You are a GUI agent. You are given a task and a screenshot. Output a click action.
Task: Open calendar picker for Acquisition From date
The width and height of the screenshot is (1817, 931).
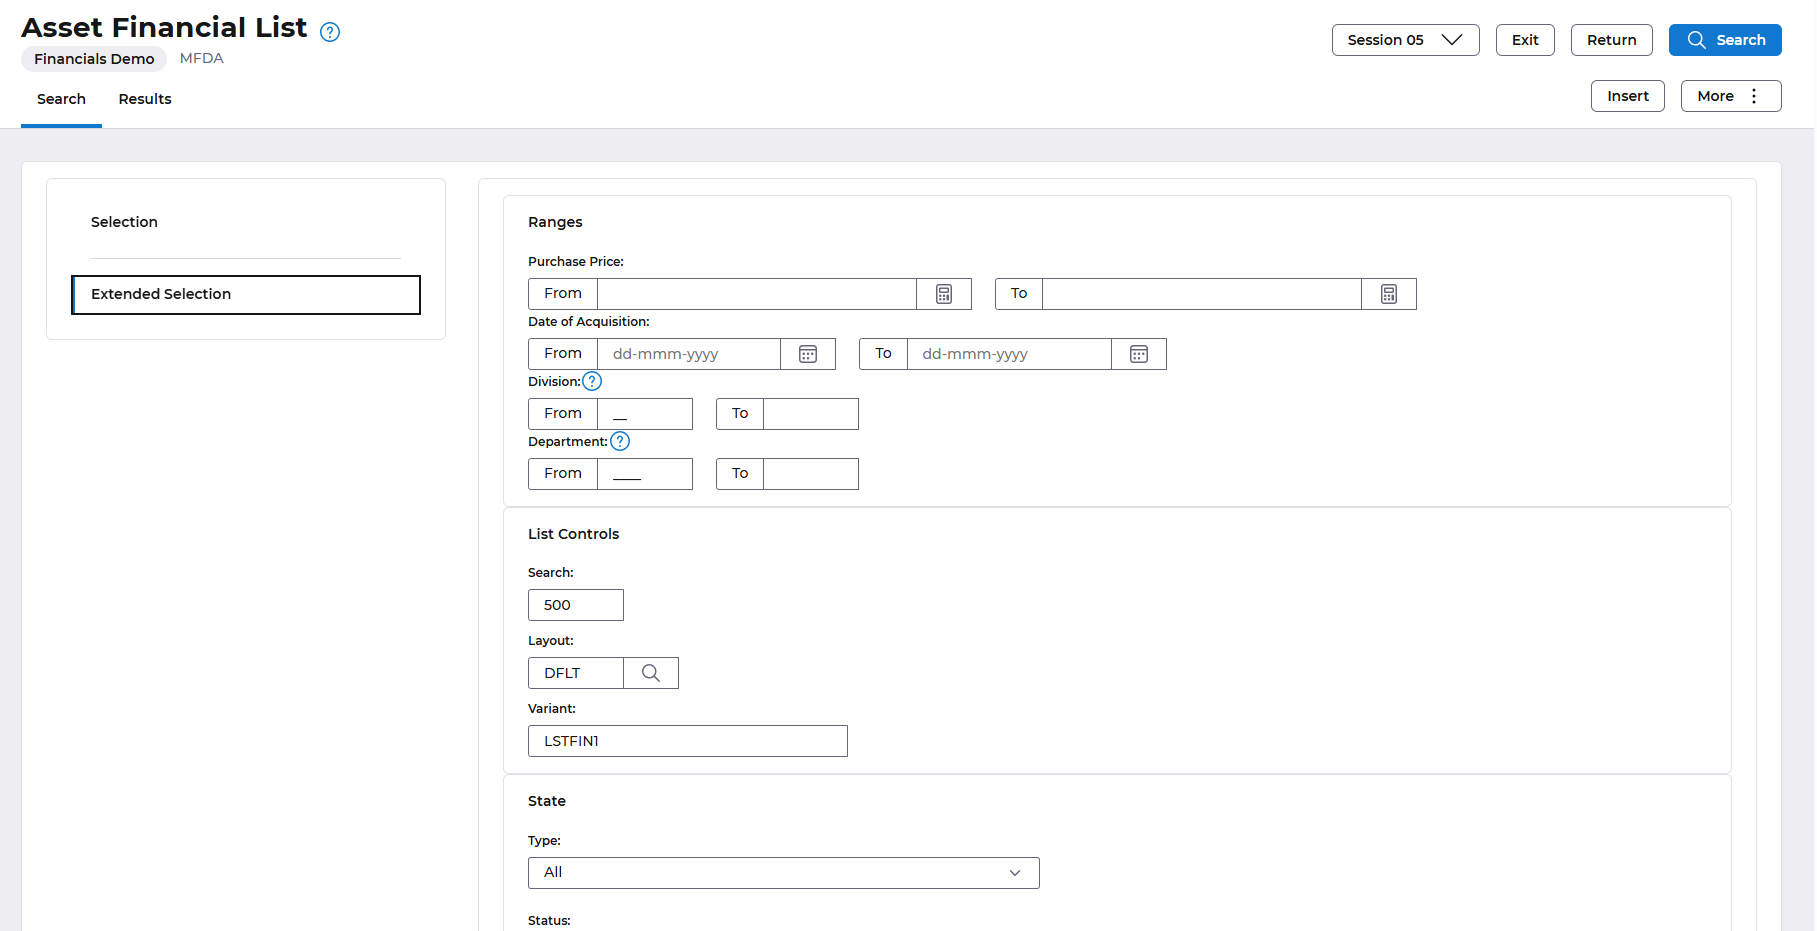click(x=808, y=354)
